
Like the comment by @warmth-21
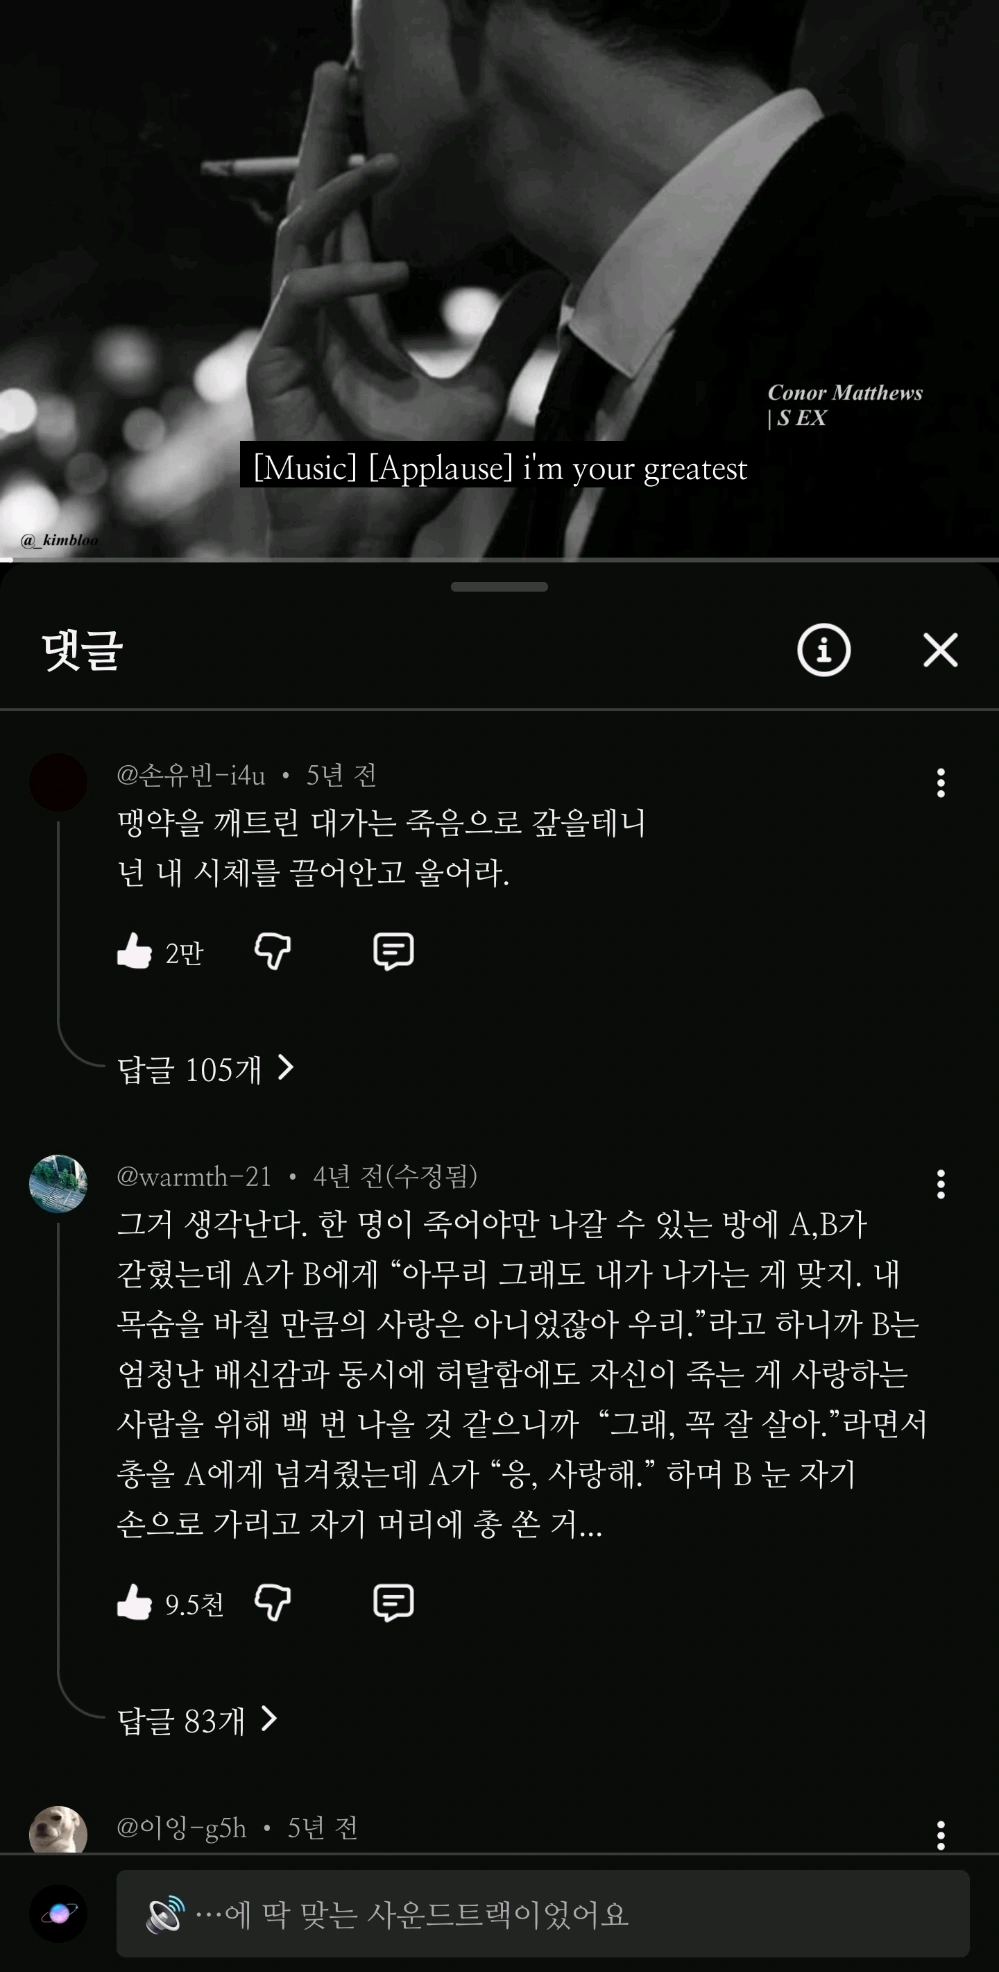pos(134,1602)
